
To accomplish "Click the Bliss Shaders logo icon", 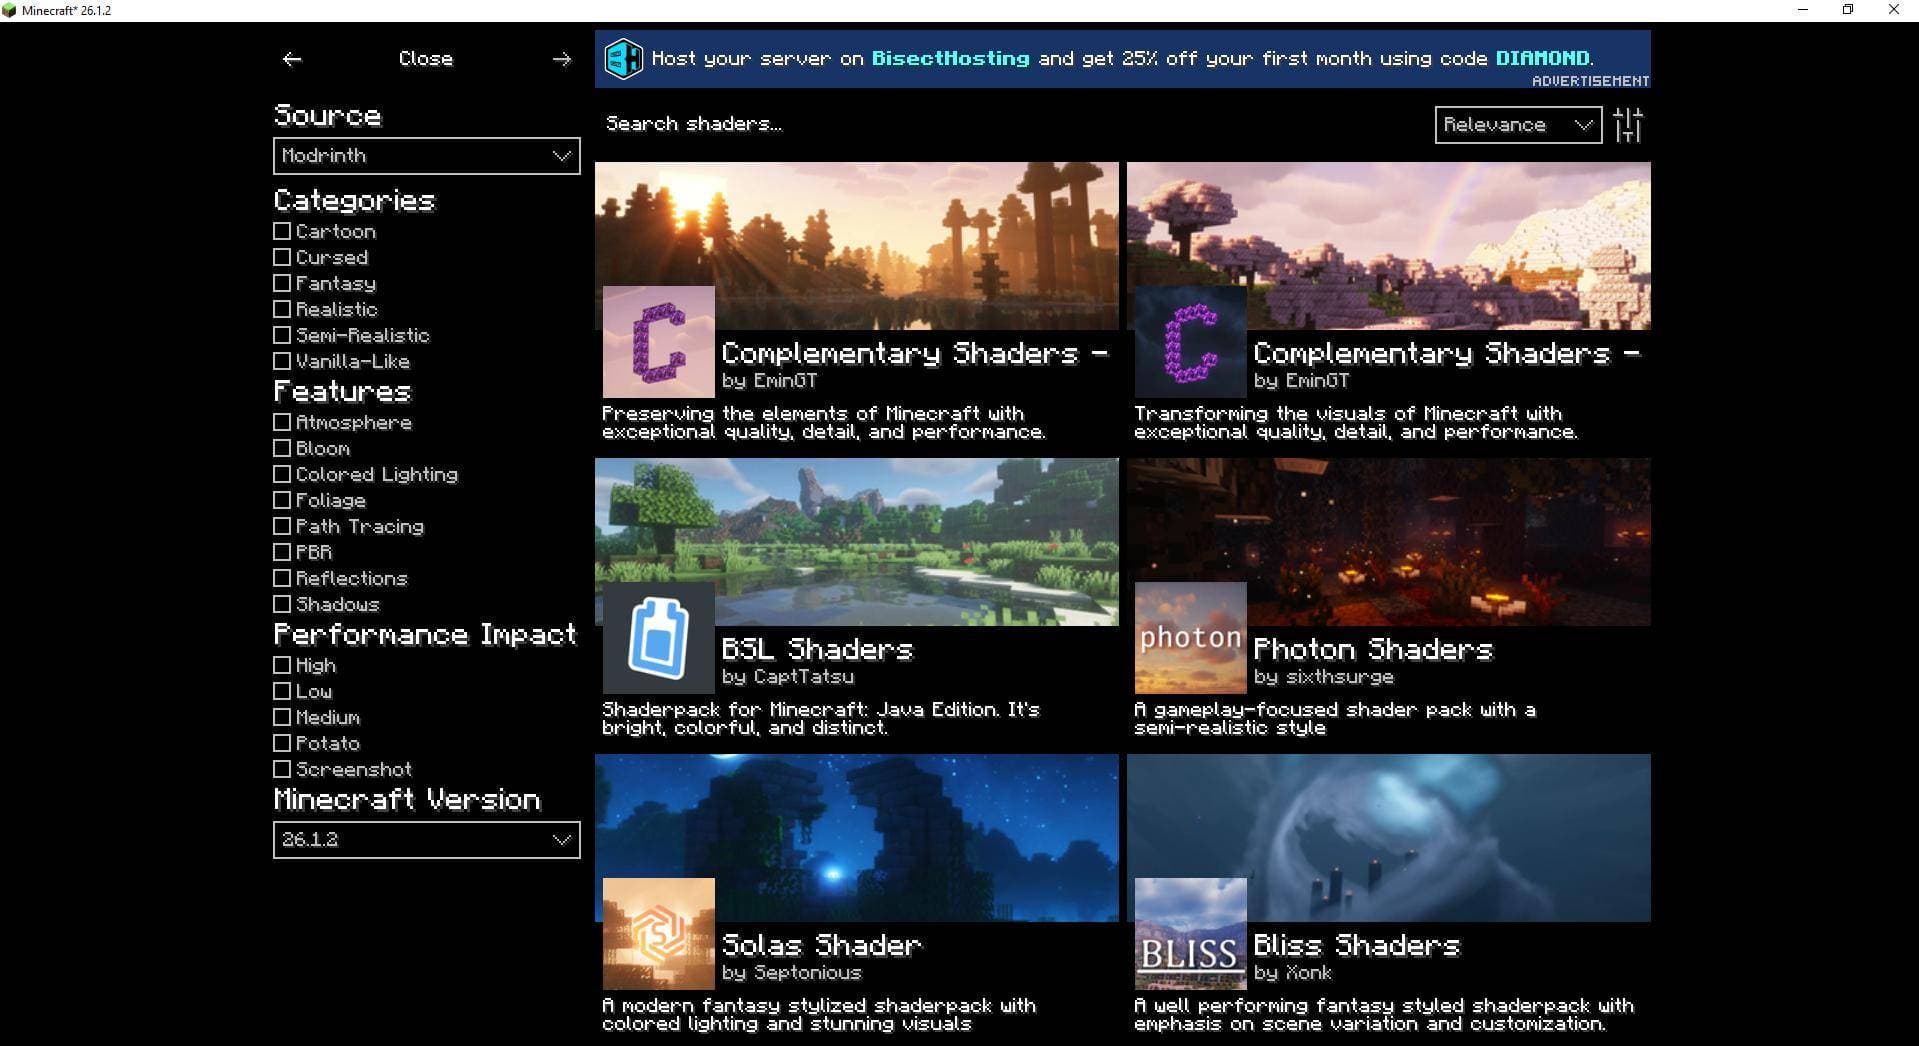I will pyautogui.click(x=1191, y=934).
